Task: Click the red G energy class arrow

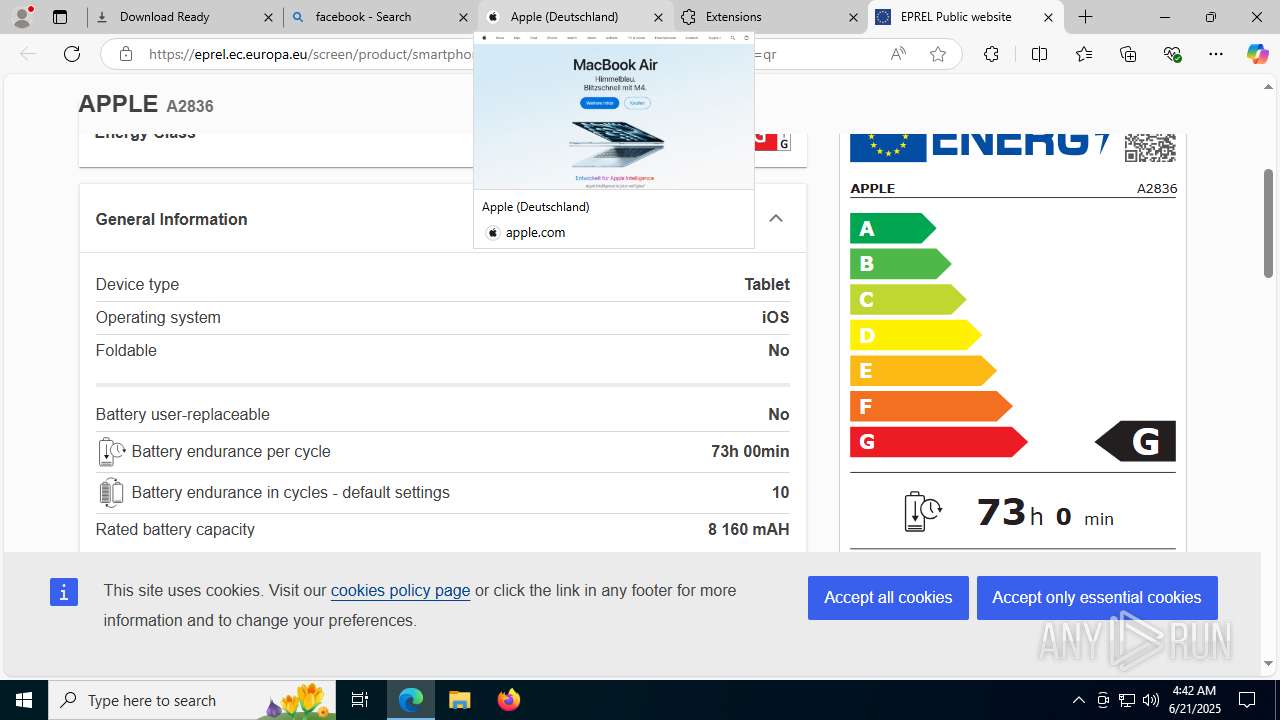Action: (x=938, y=441)
